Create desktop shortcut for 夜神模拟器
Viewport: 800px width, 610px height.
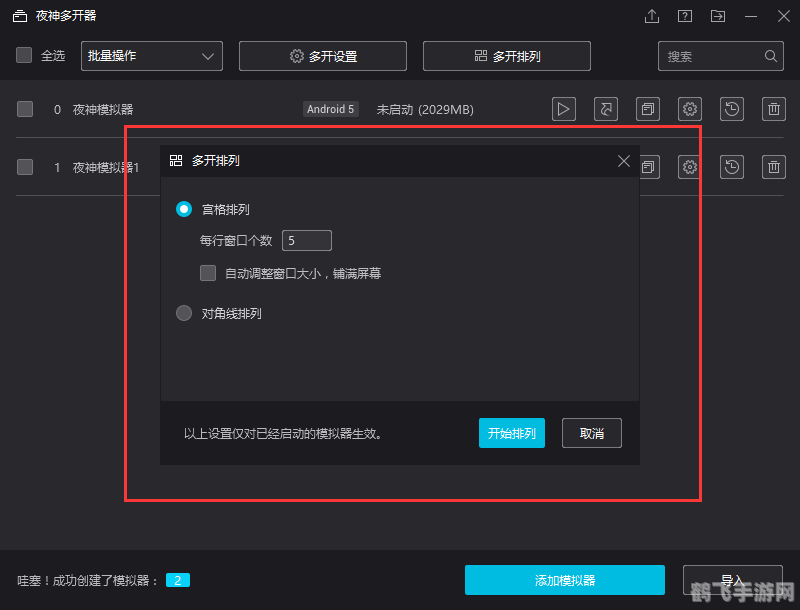(606, 109)
